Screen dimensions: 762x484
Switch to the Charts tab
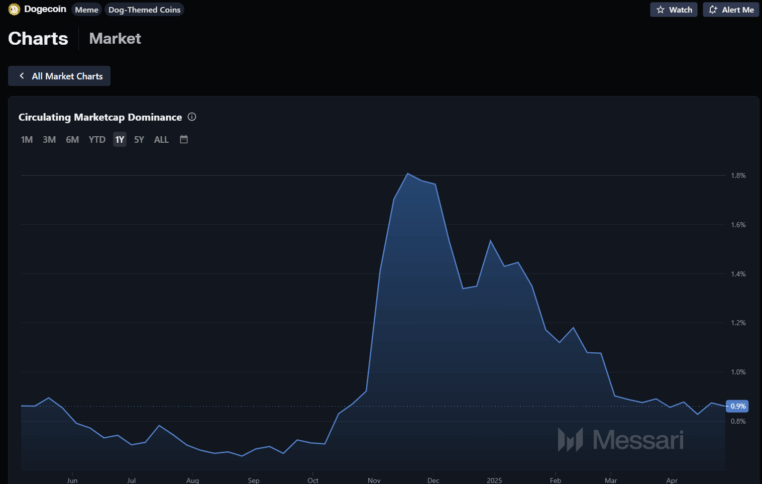[x=38, y=39]
